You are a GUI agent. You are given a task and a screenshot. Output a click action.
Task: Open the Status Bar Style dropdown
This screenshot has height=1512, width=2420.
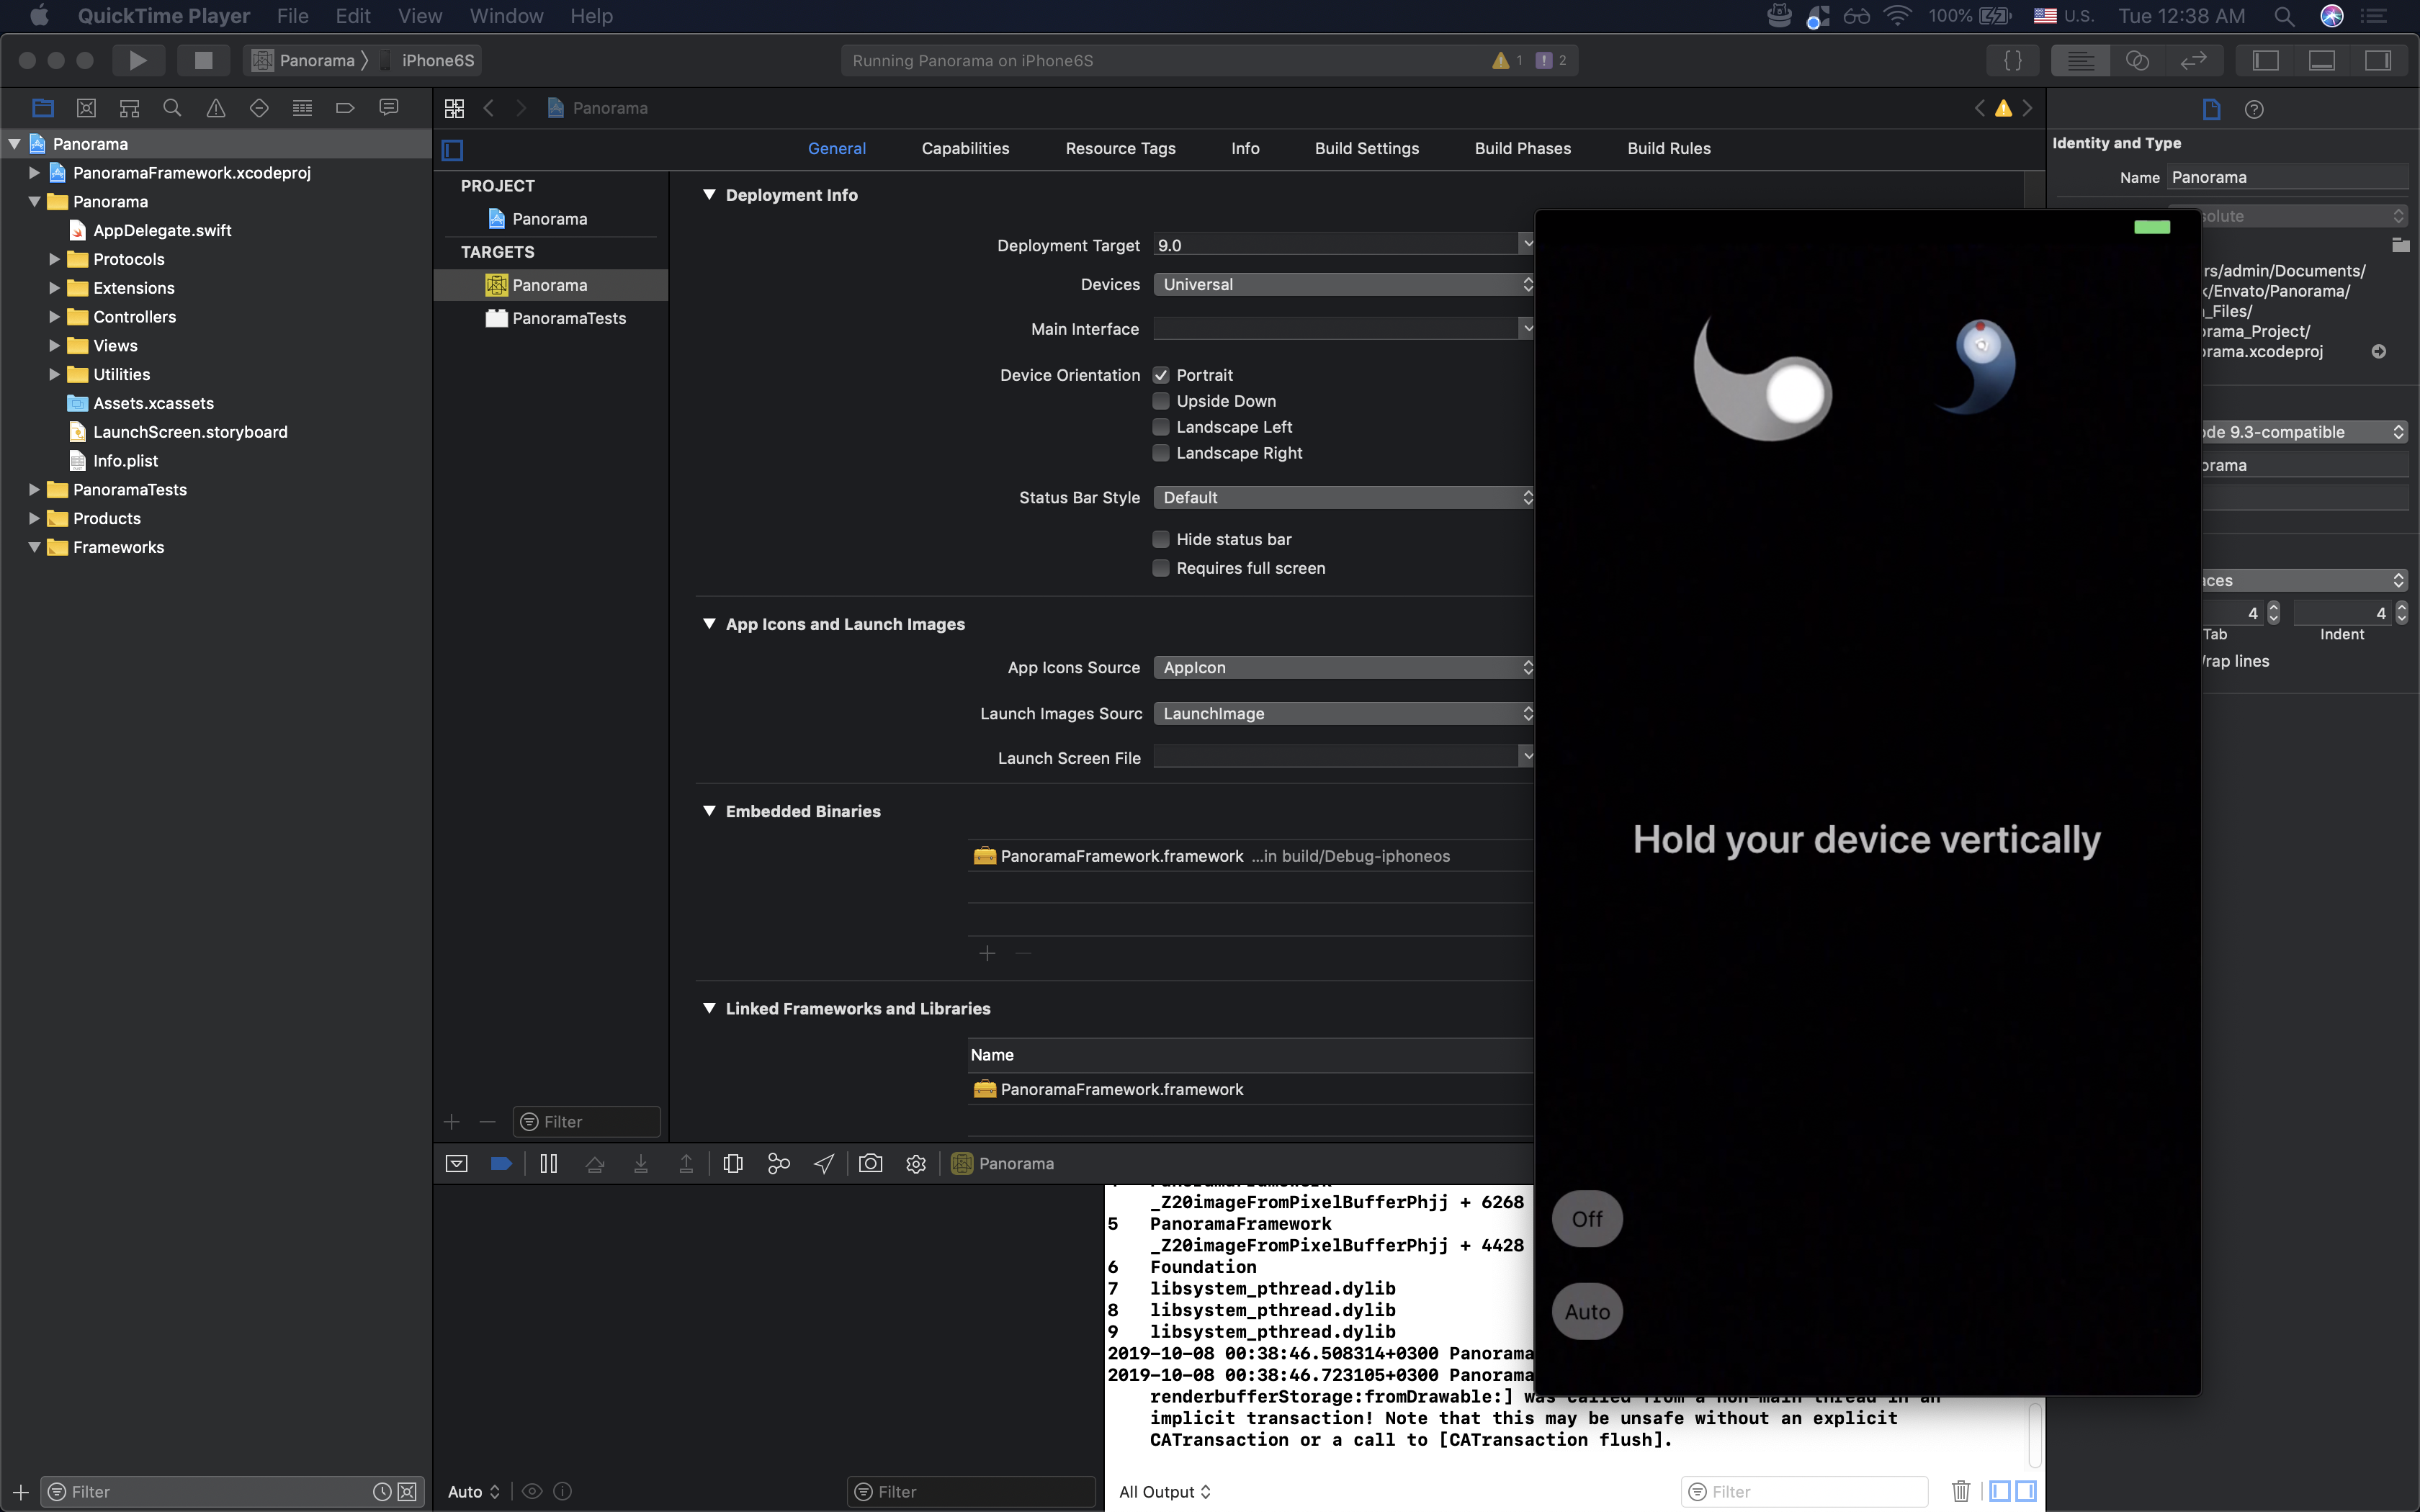(x=1343, y=497)
